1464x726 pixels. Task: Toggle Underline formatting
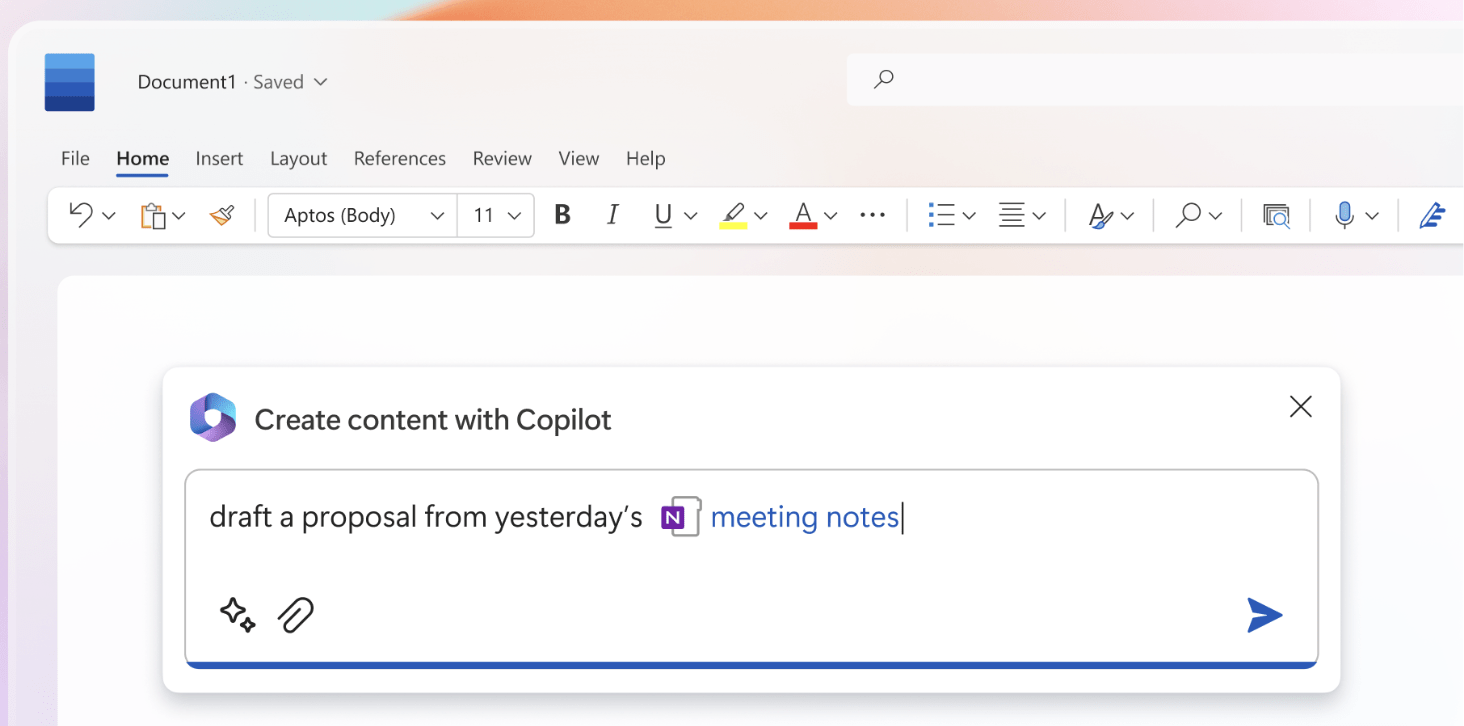tap(663, 215)
